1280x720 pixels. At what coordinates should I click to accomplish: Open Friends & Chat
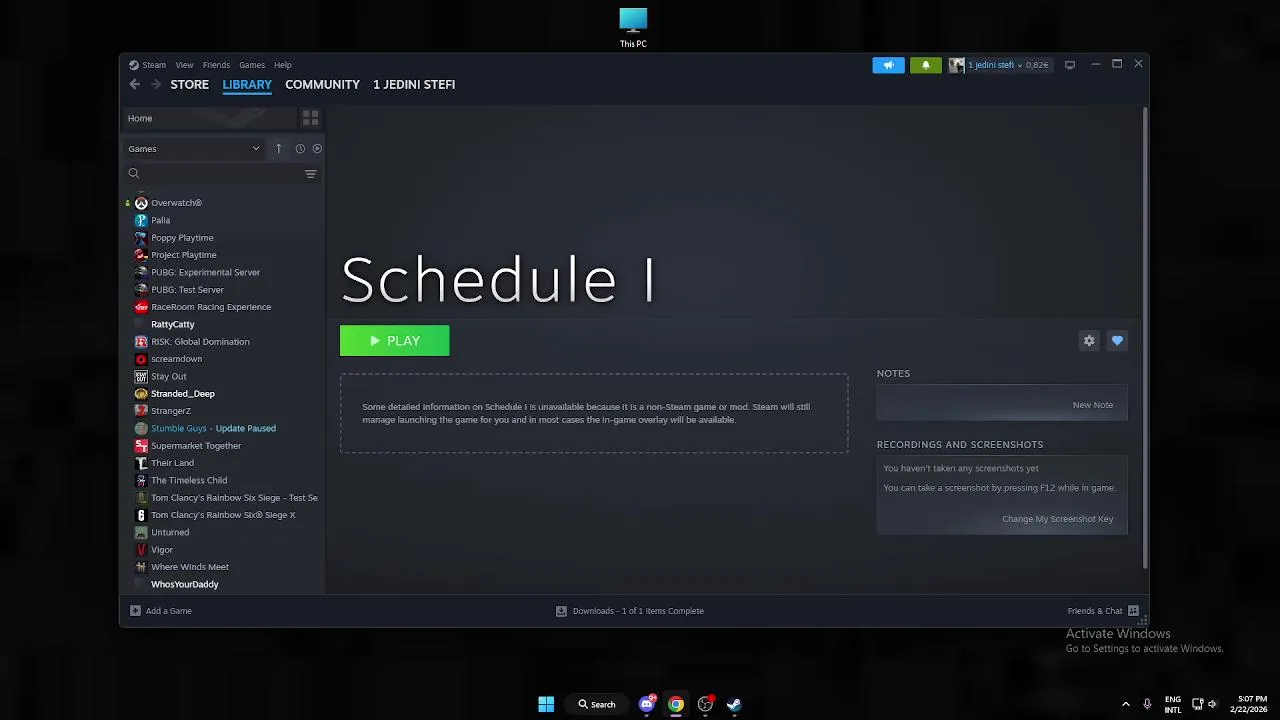pos(1095,611)
